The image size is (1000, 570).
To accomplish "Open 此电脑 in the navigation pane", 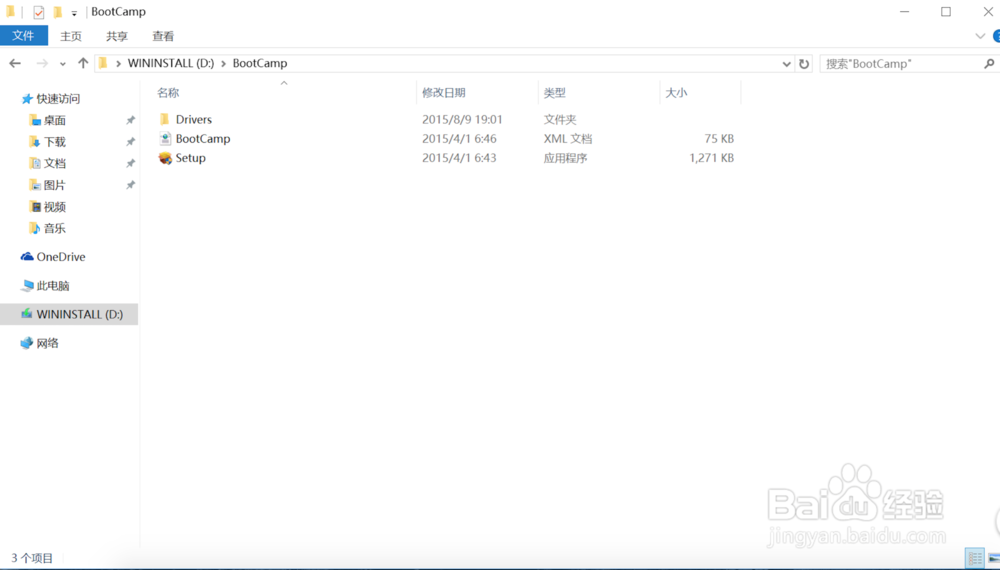I will (53, 286).
